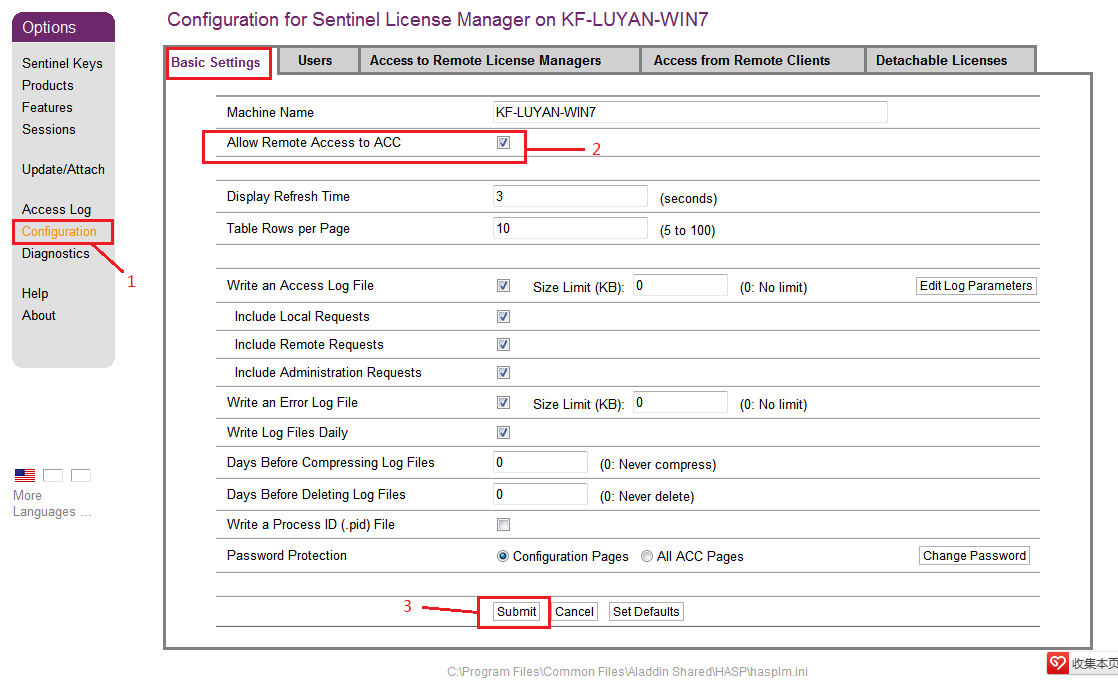This screenshot has height=681, width=1118.
Task: Select Configuration Pages password protection option
Action: pyautogui.click(x=503, y=556)
